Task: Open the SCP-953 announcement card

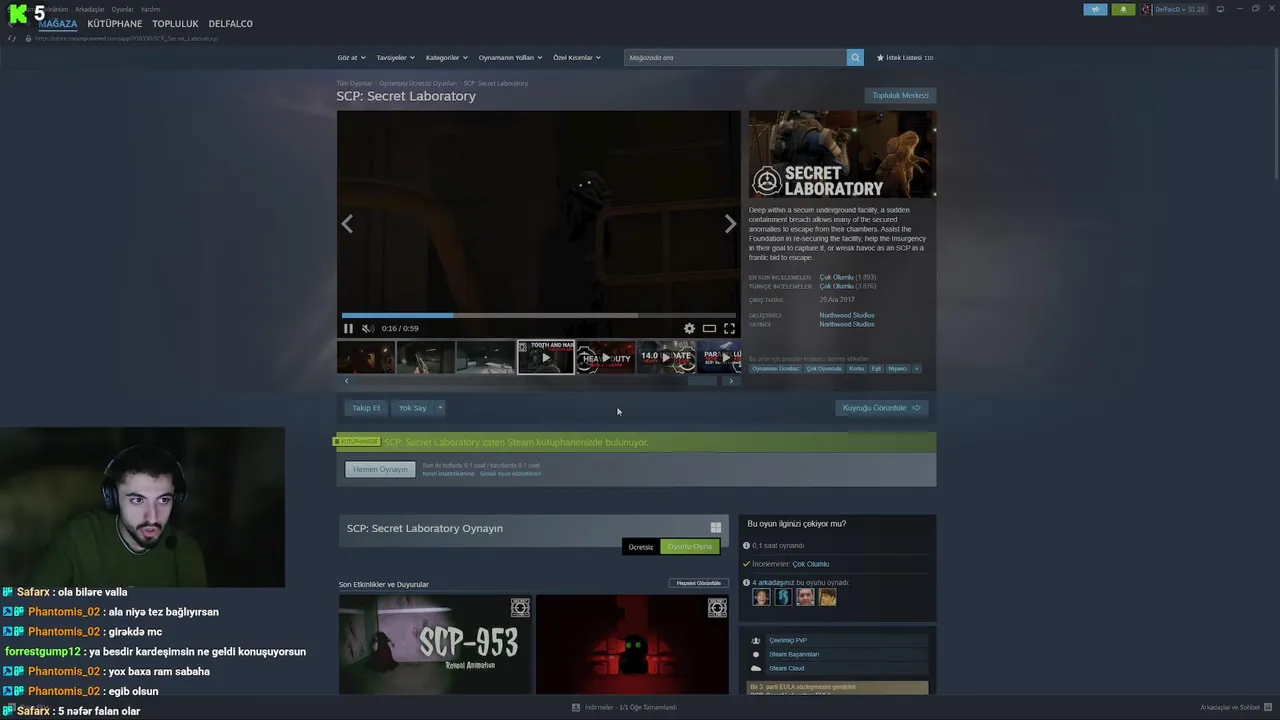Action: [x=434, y=644]
